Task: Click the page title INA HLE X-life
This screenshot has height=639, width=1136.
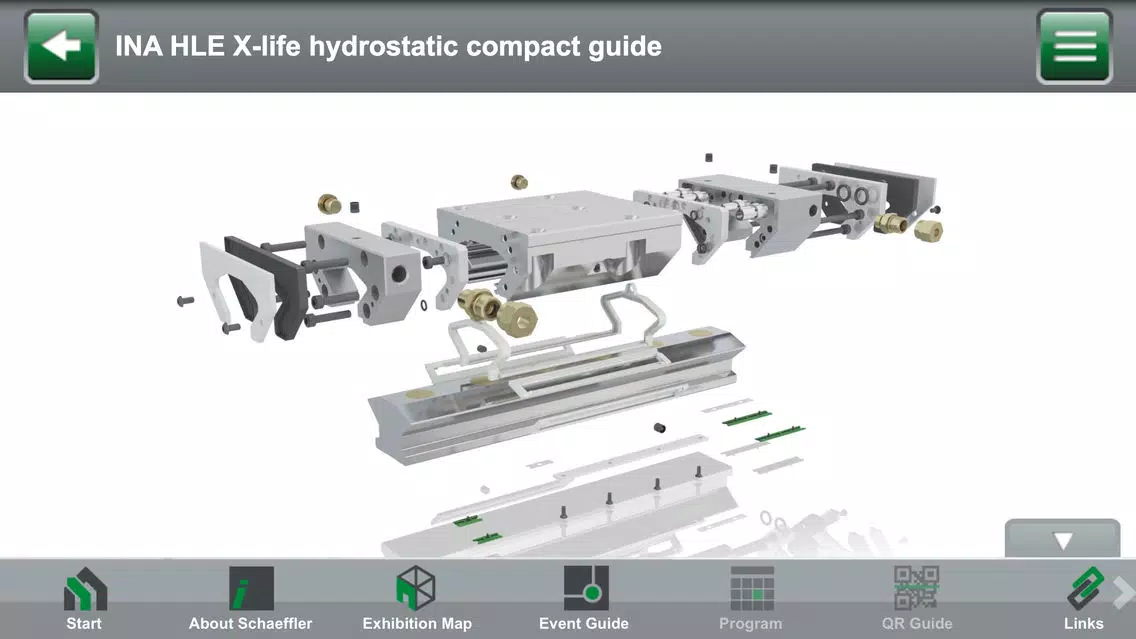Action: (388, 46)
